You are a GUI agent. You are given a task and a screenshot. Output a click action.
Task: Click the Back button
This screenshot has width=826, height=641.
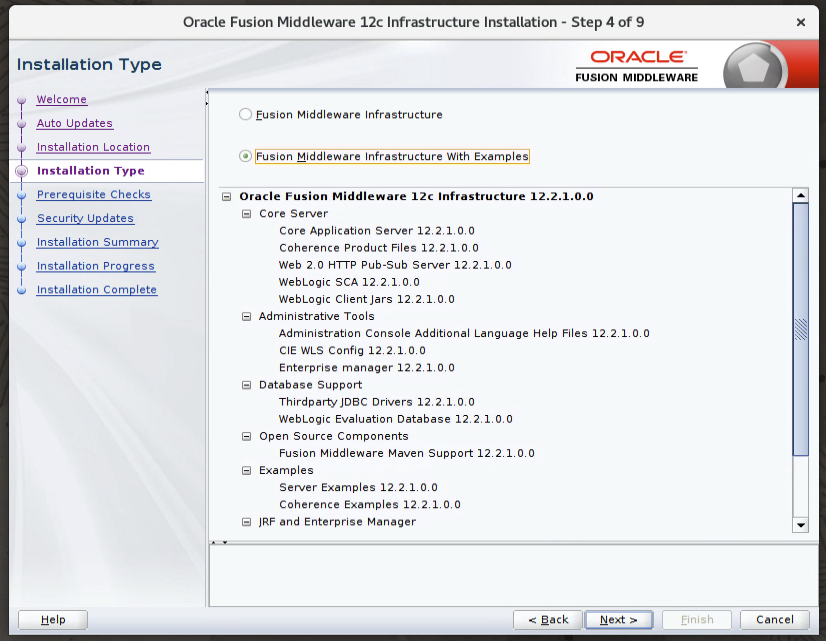point(548,620)
